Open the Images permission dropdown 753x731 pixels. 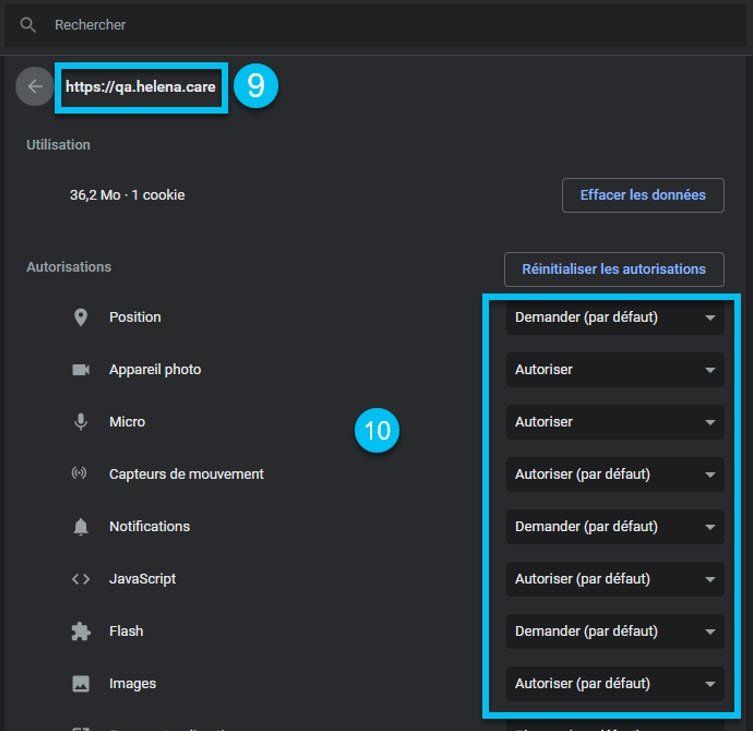(x=615, y=684)
